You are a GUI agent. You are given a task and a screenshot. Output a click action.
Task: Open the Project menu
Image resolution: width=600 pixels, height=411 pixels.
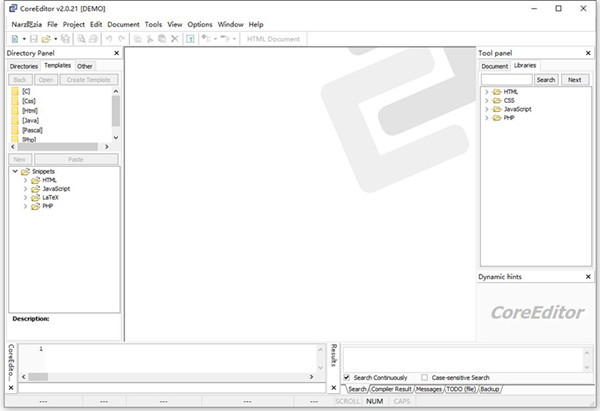[x=74, y=23]
